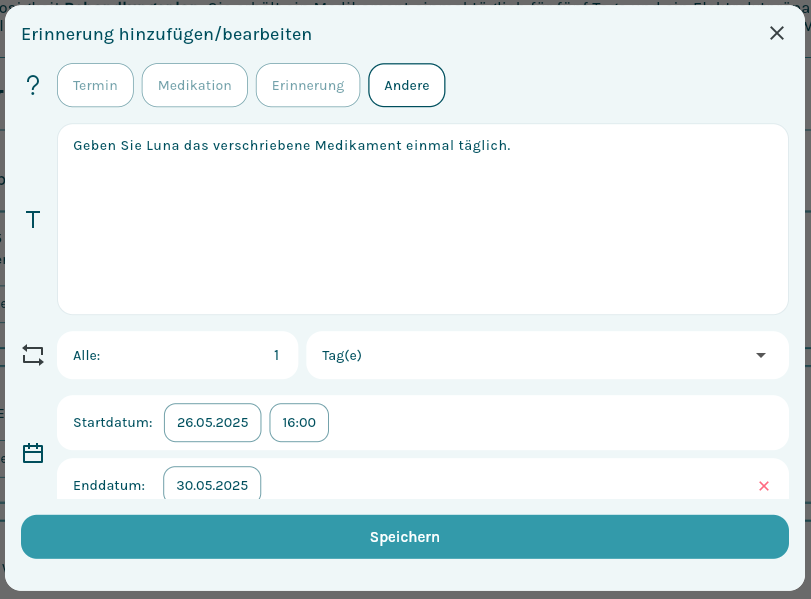Click the question mark type icon

33,86
